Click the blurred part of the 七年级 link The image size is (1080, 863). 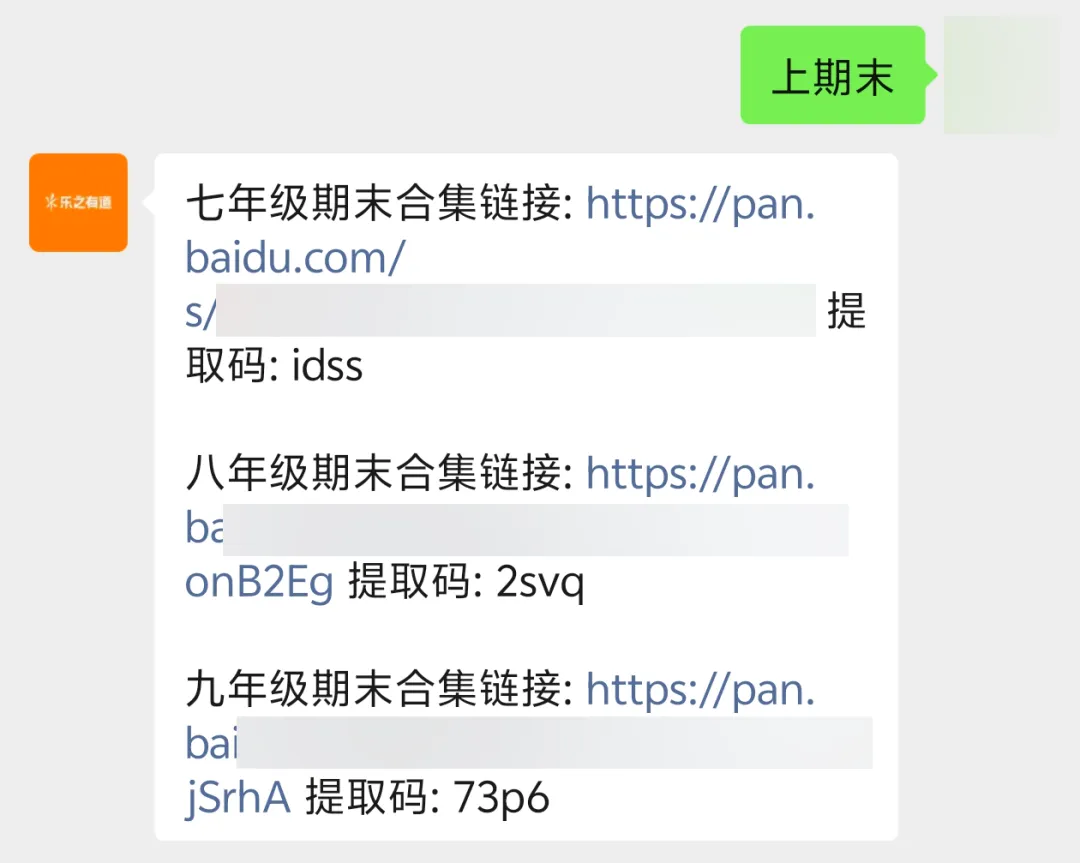pos(516,311)
